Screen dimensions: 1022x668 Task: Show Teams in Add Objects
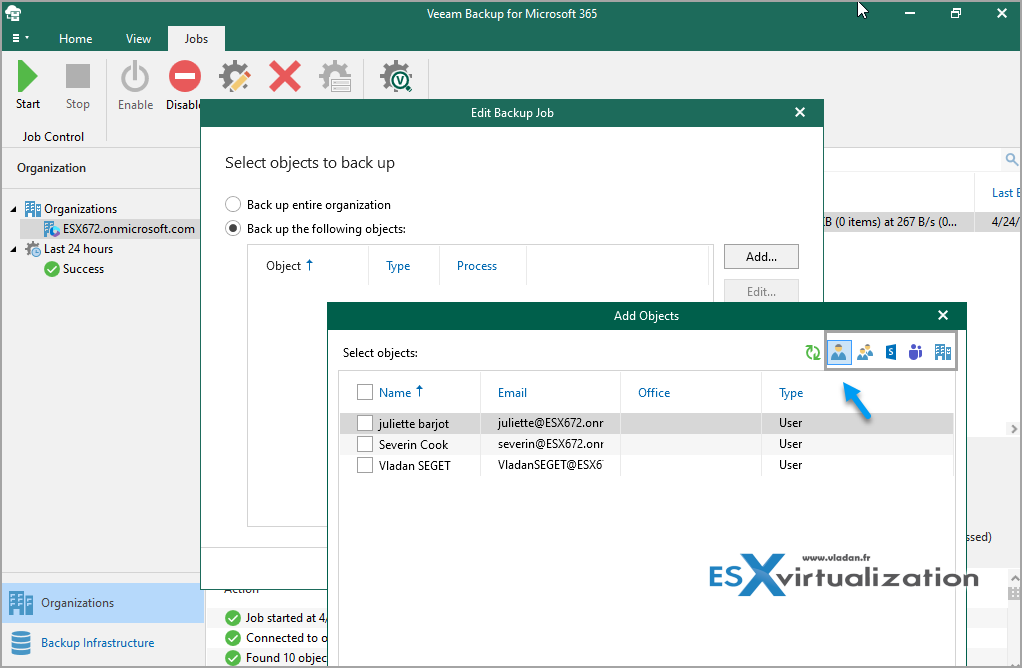(916, 353)
